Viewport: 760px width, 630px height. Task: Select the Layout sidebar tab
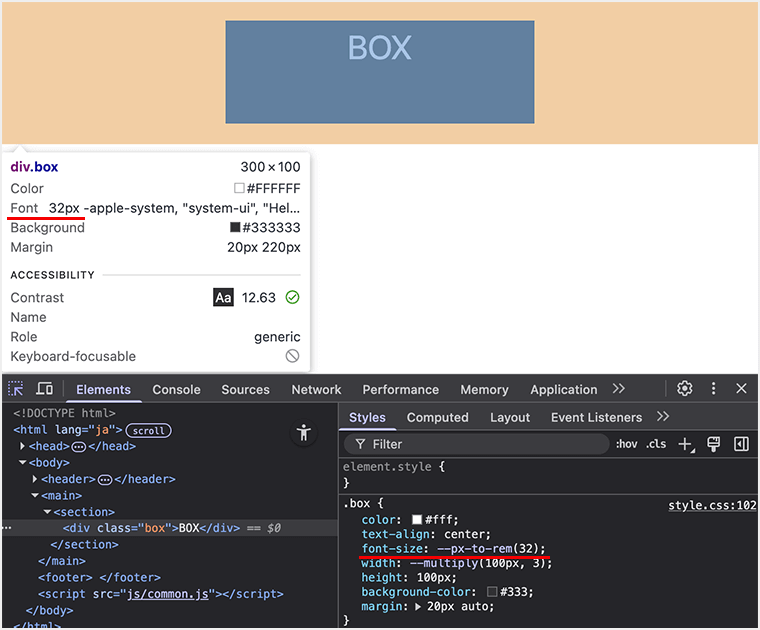pyautogui.click(x=510, y=417)
